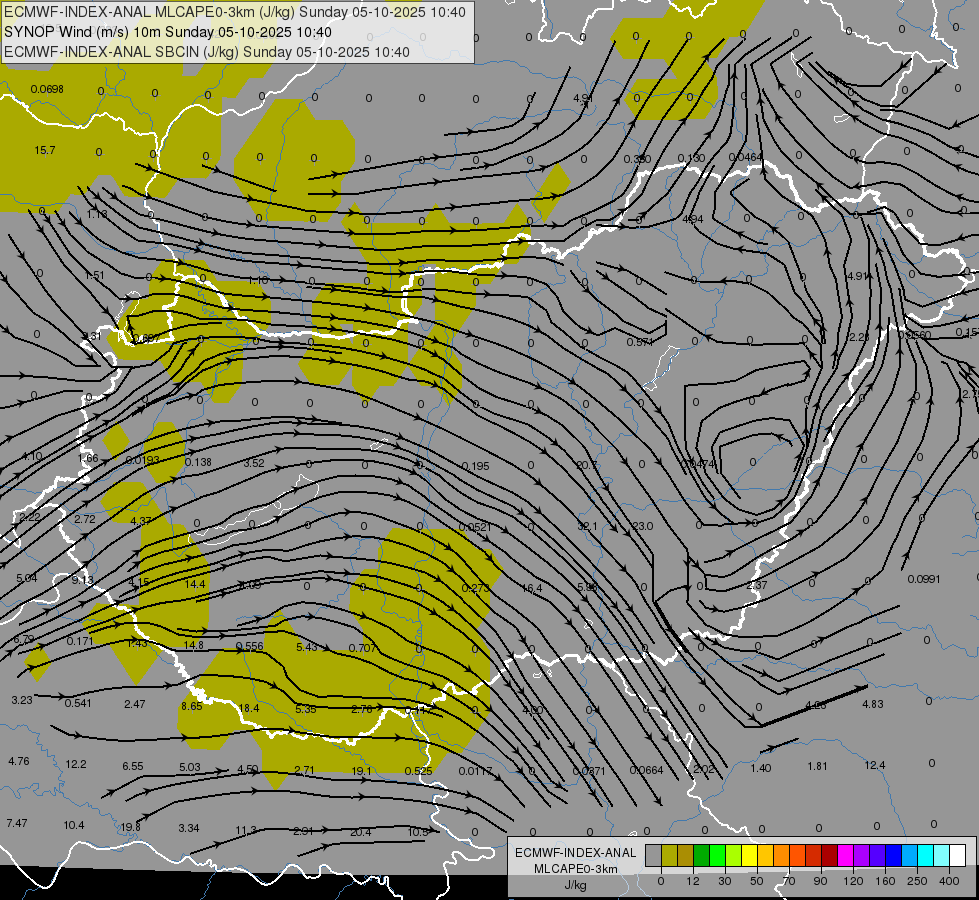Viewport: 979px width, 900px height.
Task: Click the 32.1 grid value
Action: tap(588, 527)
